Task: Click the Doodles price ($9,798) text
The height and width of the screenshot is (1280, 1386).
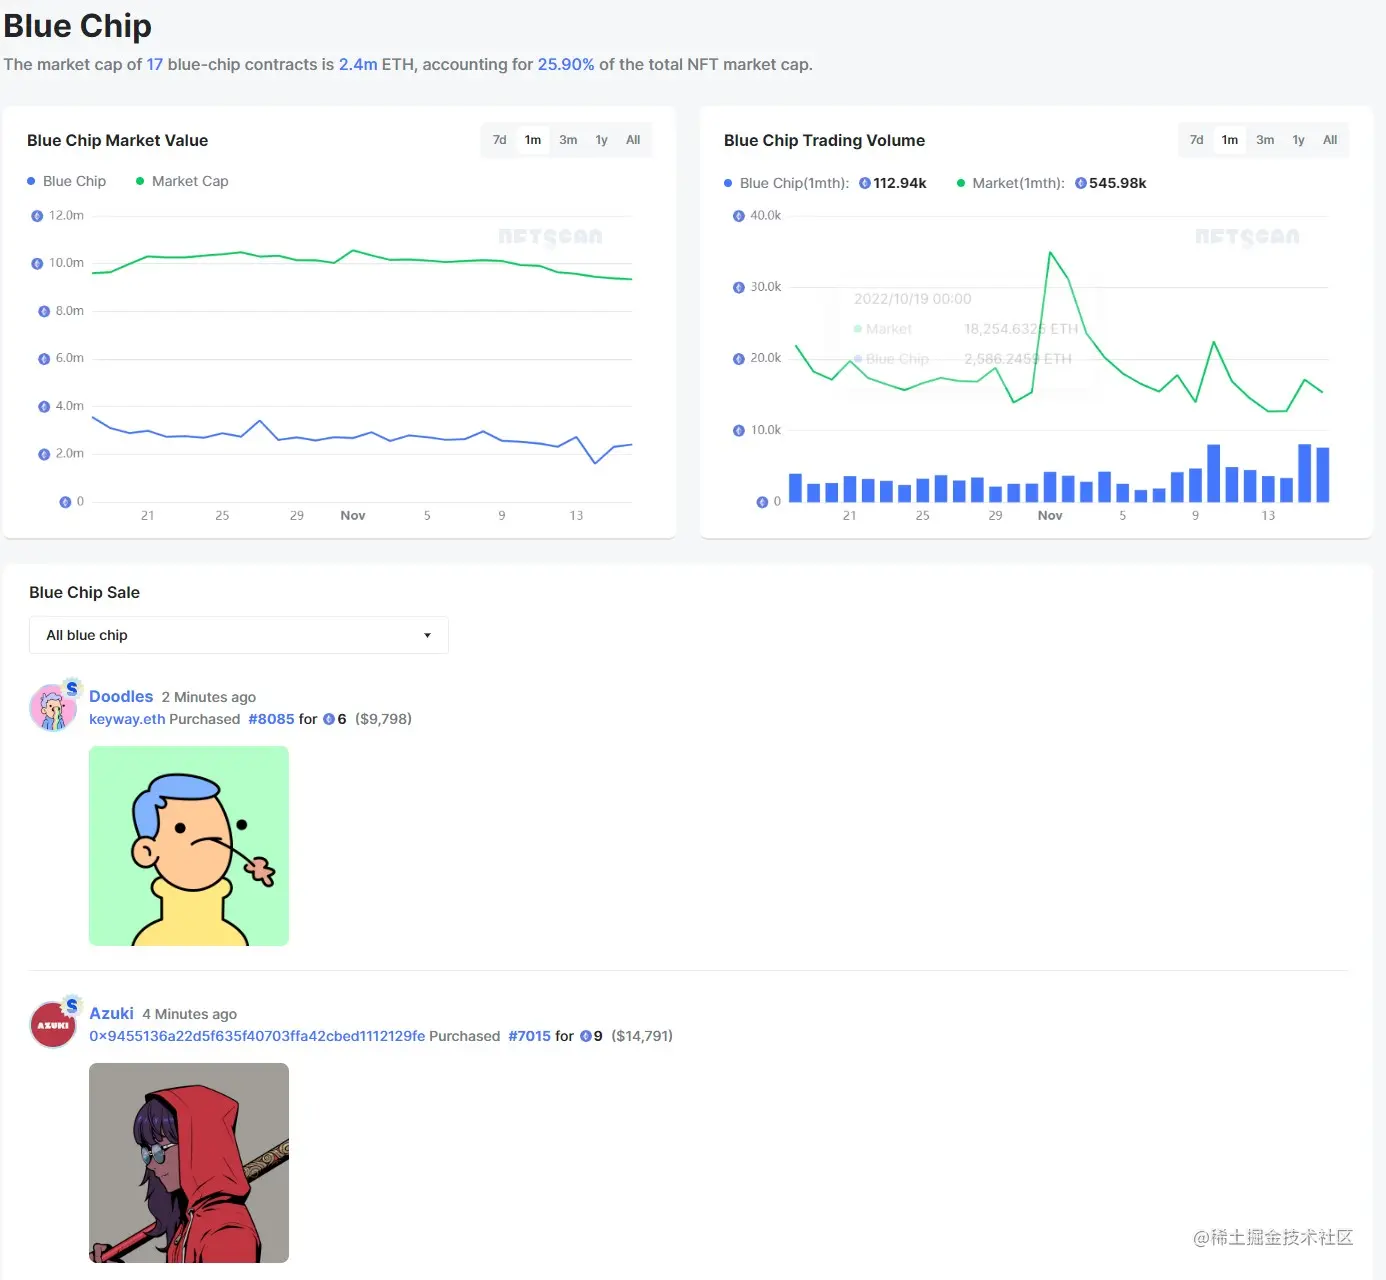Action: (383, 719)
